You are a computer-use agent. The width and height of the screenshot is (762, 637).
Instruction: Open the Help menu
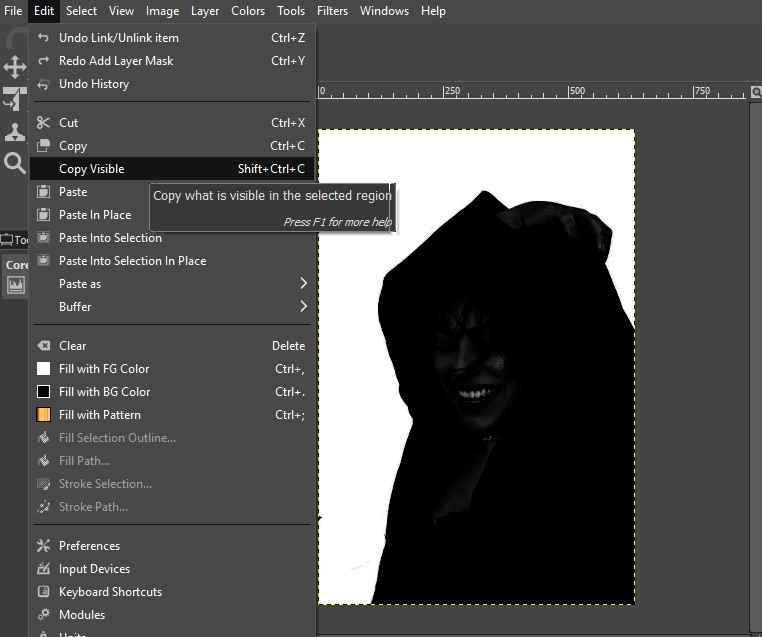click(433, 11)
